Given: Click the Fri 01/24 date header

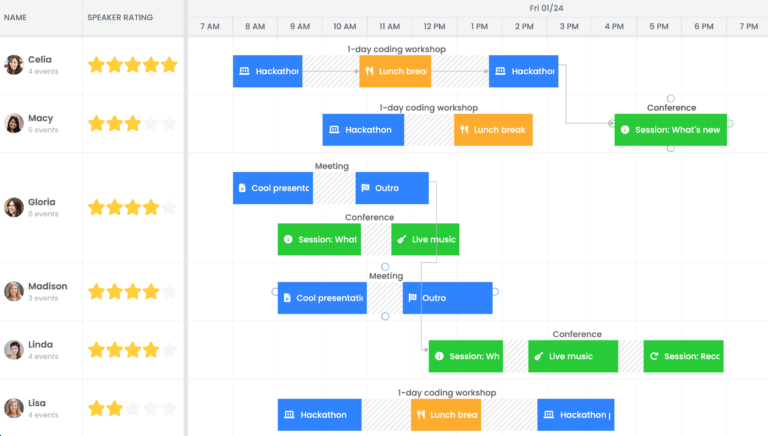Looking at the screenshot, I should [546, 8].
